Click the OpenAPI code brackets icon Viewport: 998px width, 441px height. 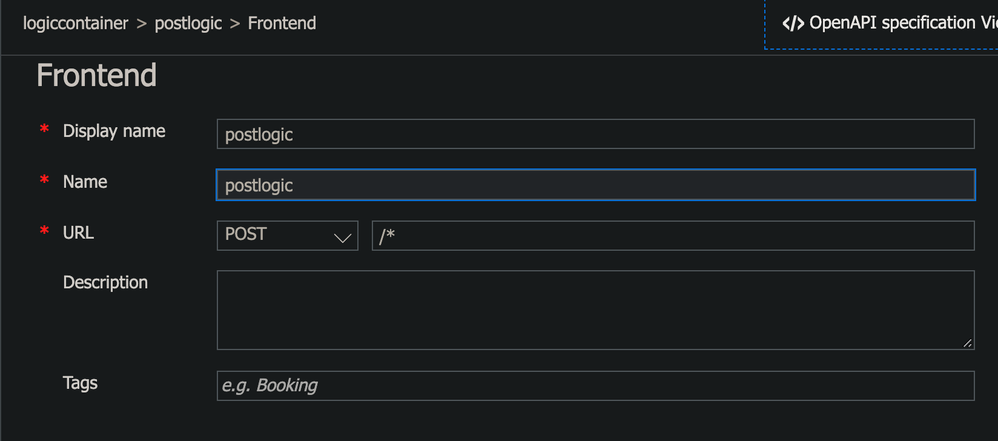pyautogui.click(x=793, y=23)
